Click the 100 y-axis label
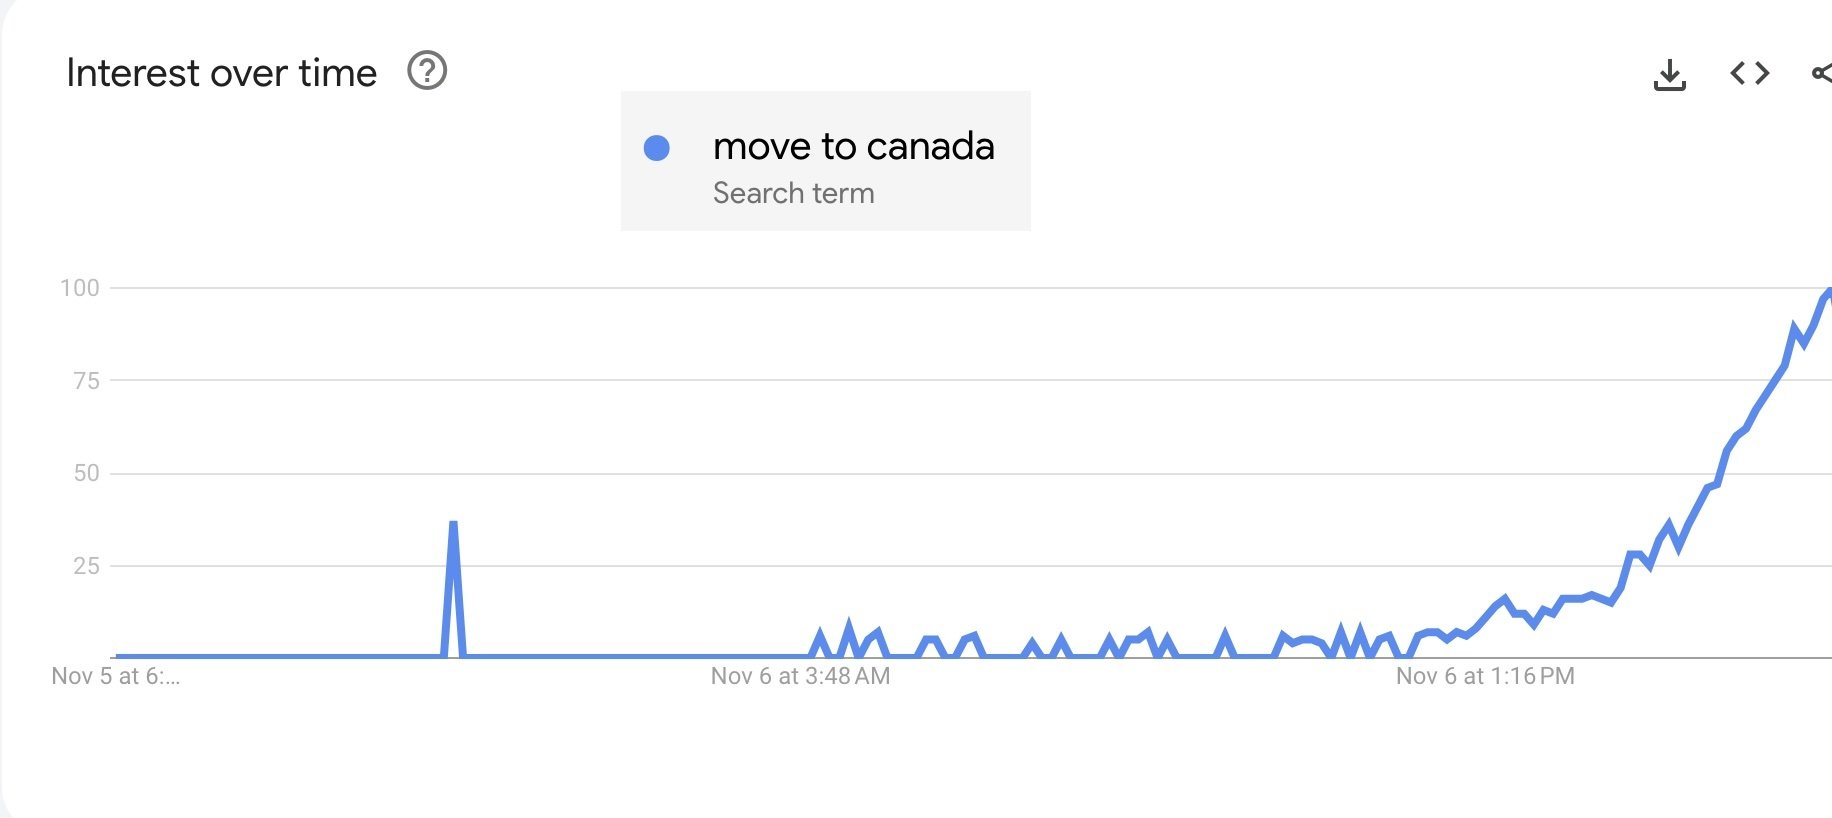This screenshot has height=818, width=1832. (x=80, y=288)
